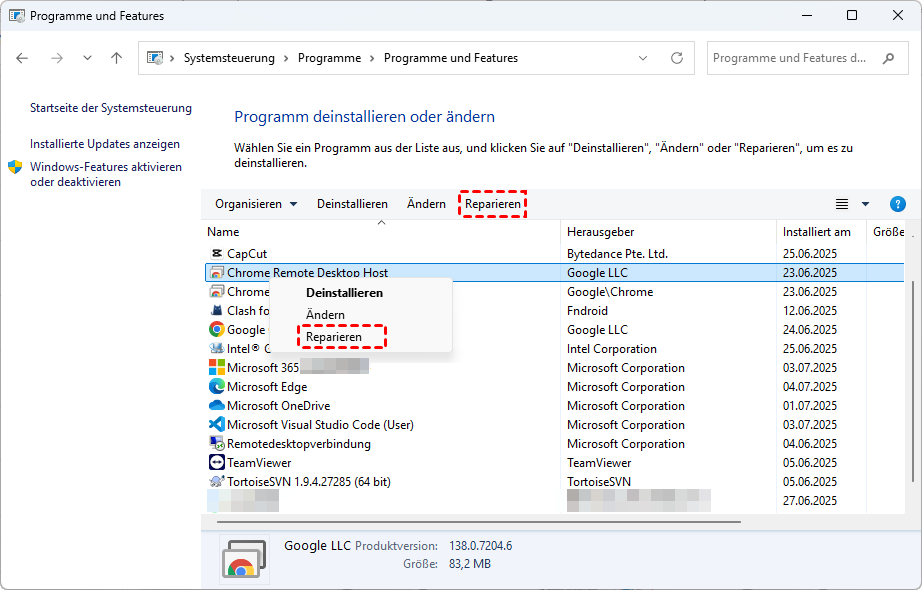
Task: Click the Reparieren toolbar button
Action: pyautogui.click(x=493, y=204)
